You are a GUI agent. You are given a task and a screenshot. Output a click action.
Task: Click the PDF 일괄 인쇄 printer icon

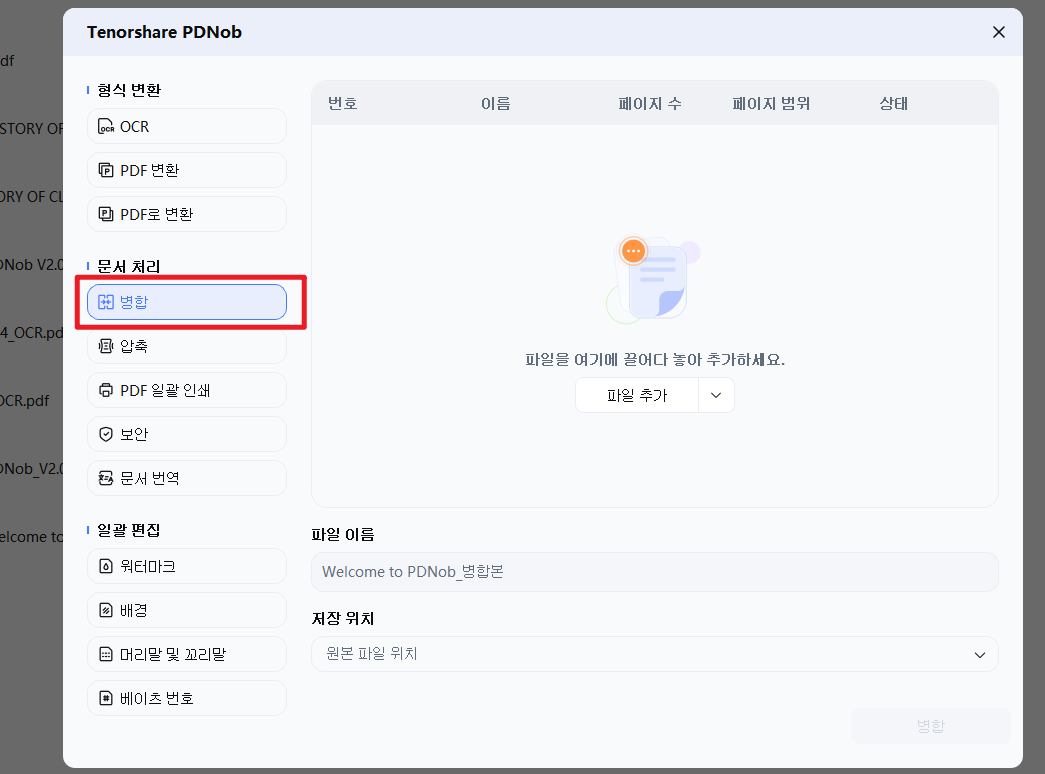pyautogui.click(x=106, y=390)
